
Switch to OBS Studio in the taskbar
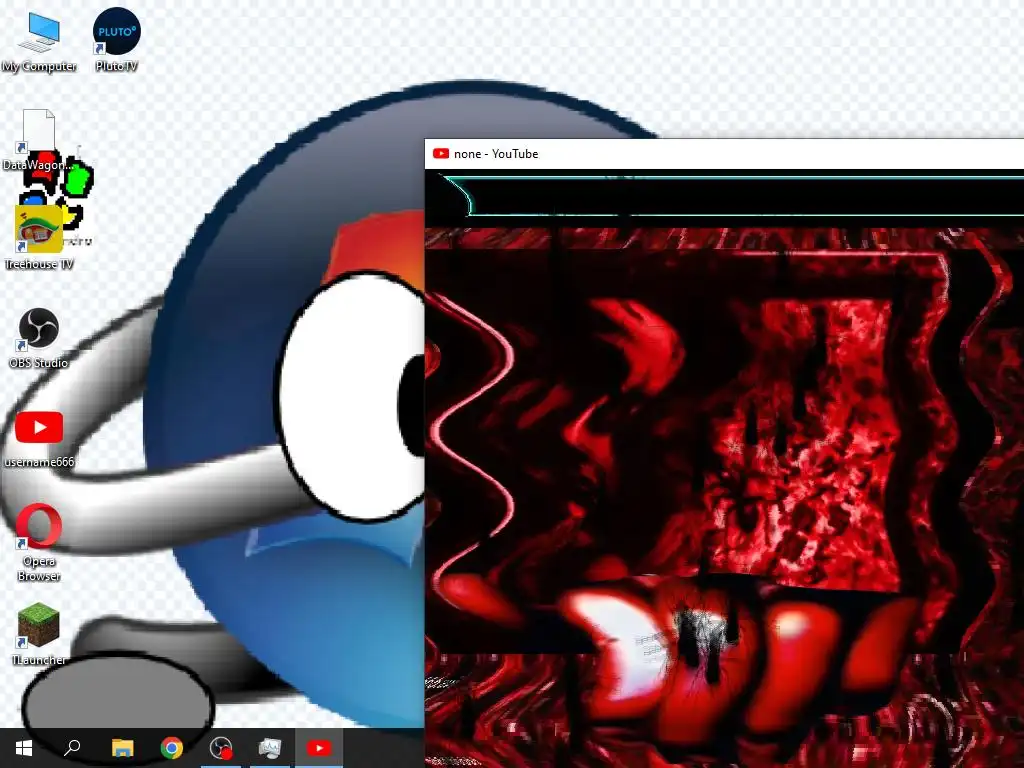click(221, 748)
